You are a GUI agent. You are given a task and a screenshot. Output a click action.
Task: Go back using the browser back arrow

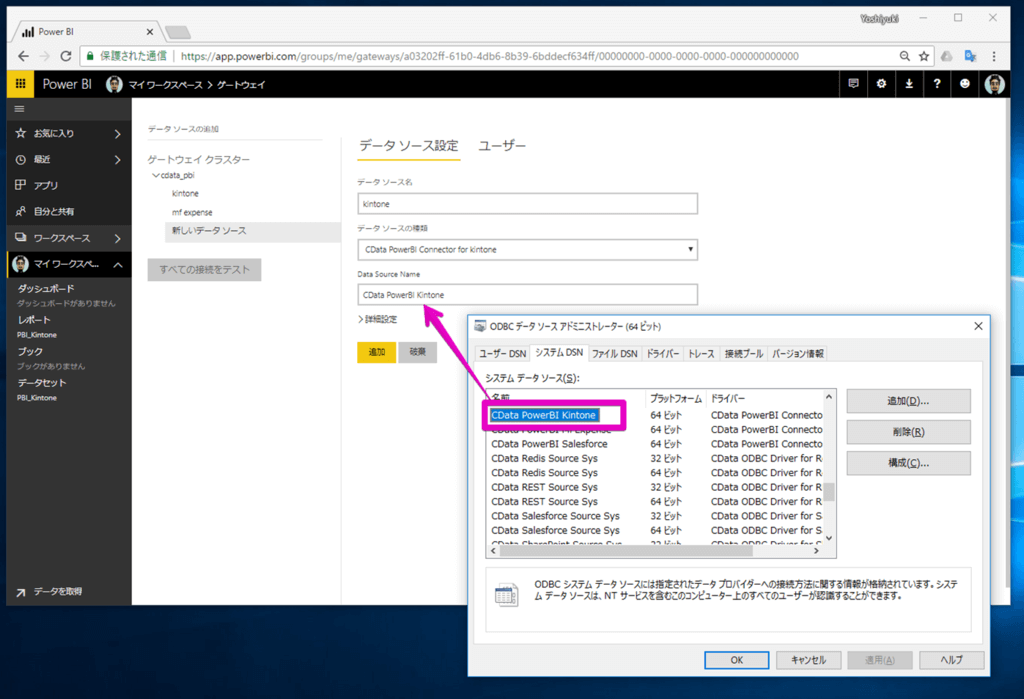24,56
